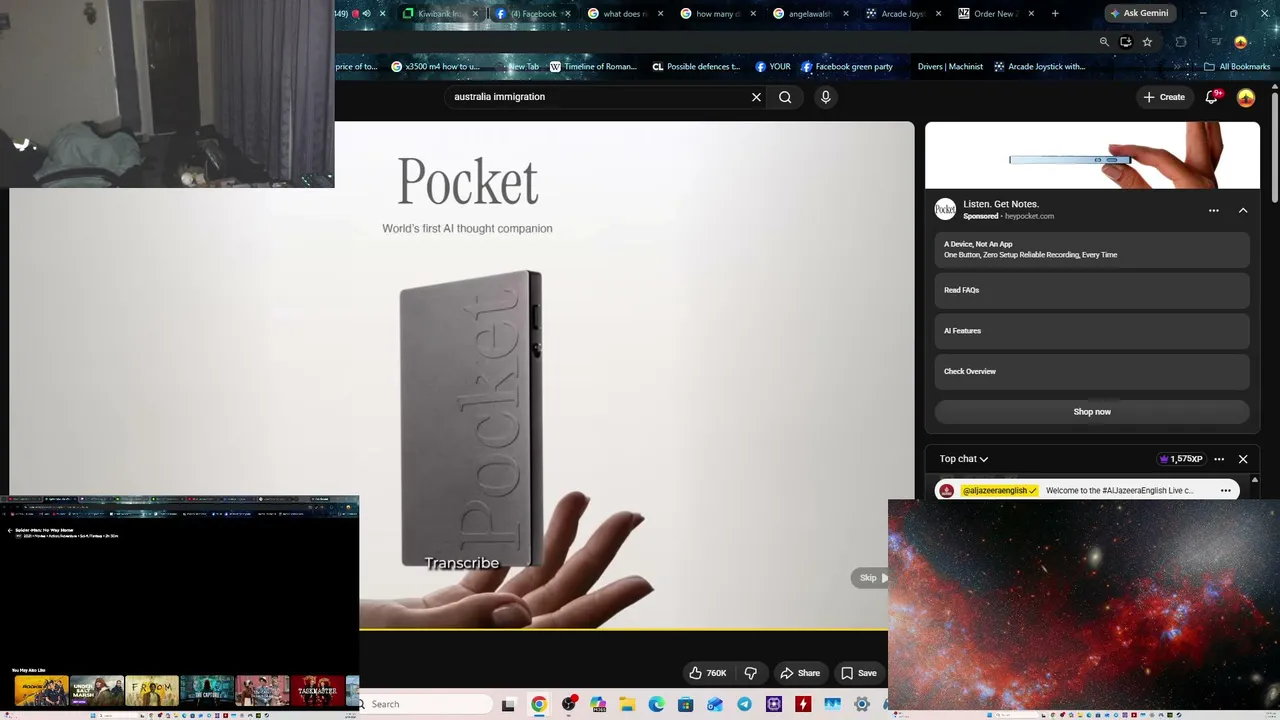The image size is (1280, 720).
Task: Click the 1,575XP badge
Action: (x=1181, y=459)
